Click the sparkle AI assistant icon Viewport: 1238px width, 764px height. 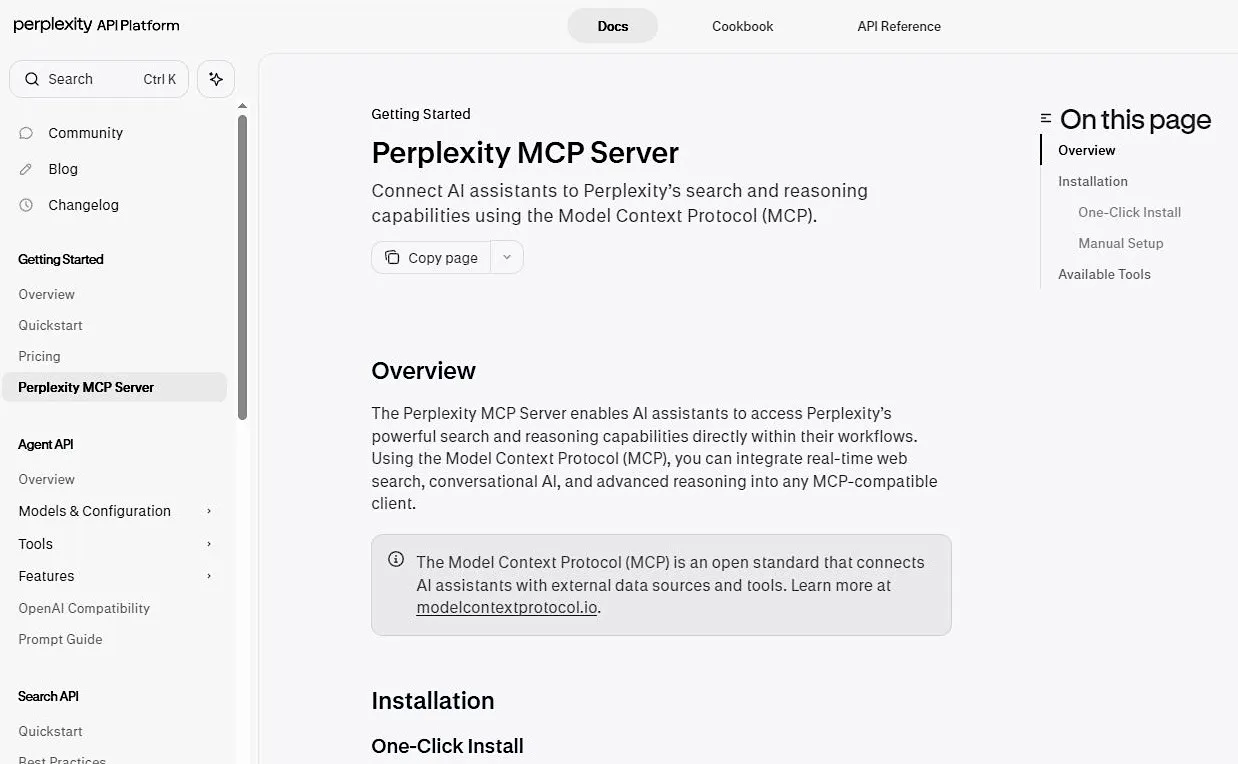216,79
